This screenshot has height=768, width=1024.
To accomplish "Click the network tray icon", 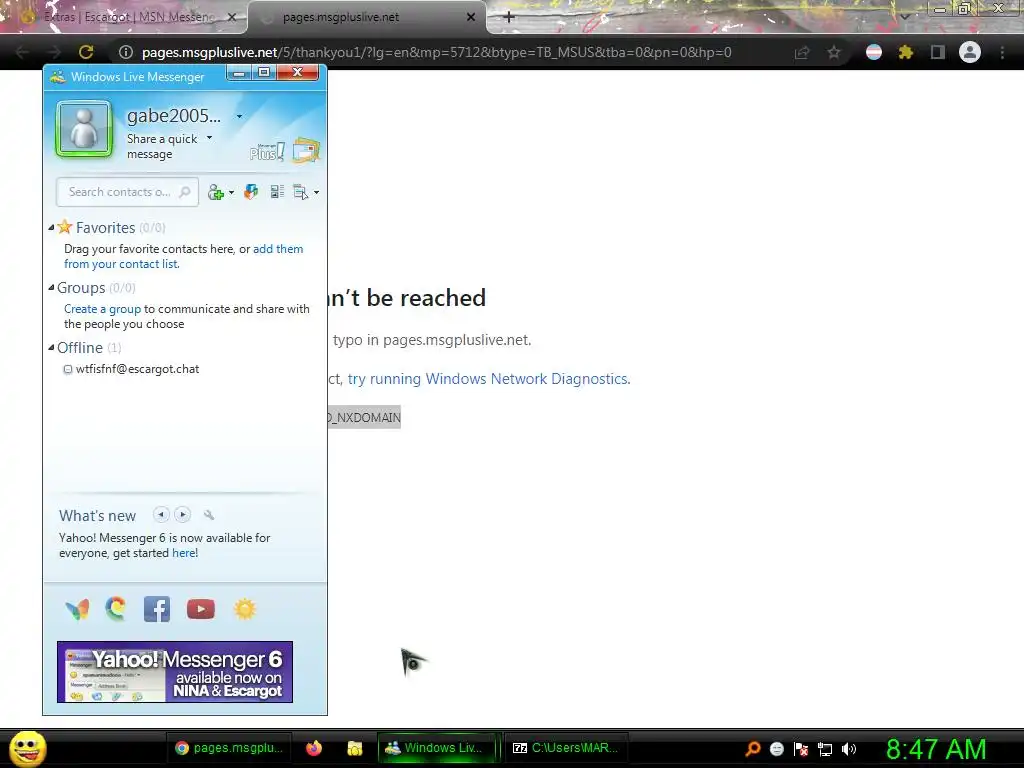I will (825, 749).
